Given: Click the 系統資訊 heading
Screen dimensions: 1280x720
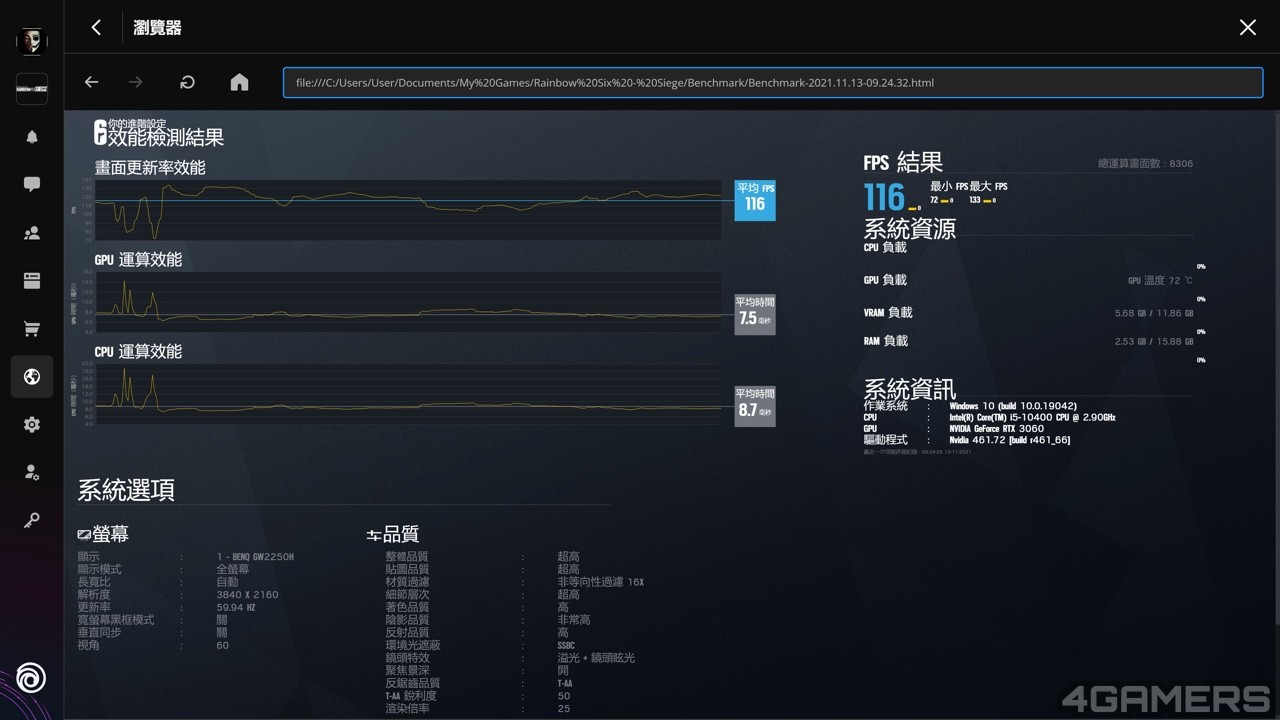Looking at the screenshot, I should tap(909, 389).
